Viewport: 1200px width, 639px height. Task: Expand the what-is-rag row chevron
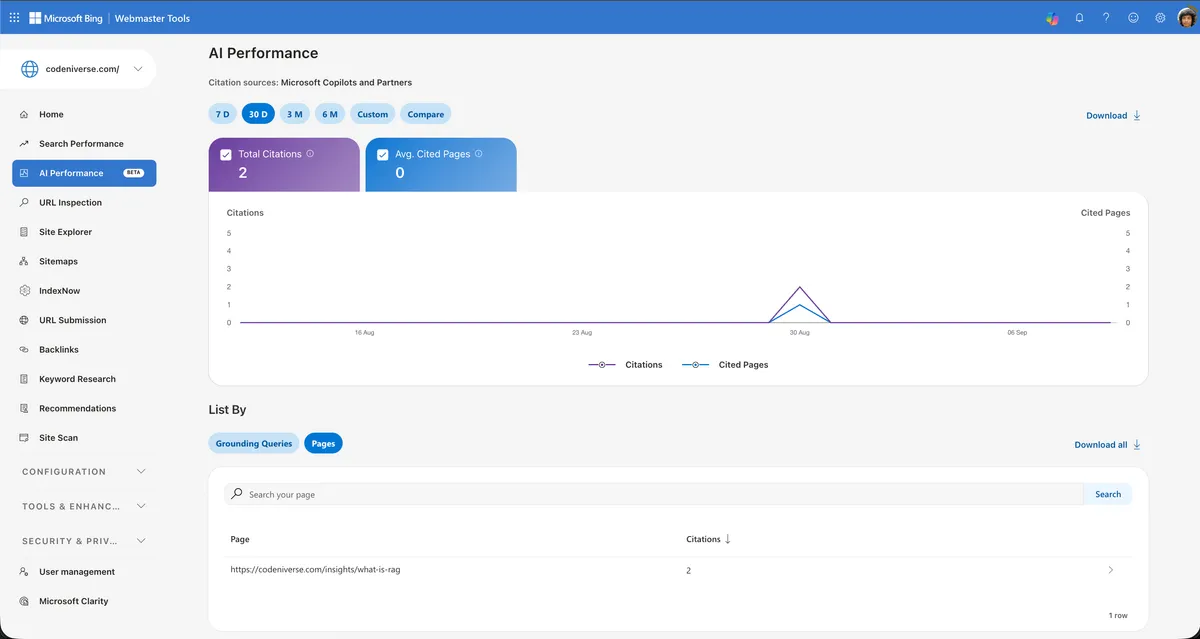point(1111,570)
